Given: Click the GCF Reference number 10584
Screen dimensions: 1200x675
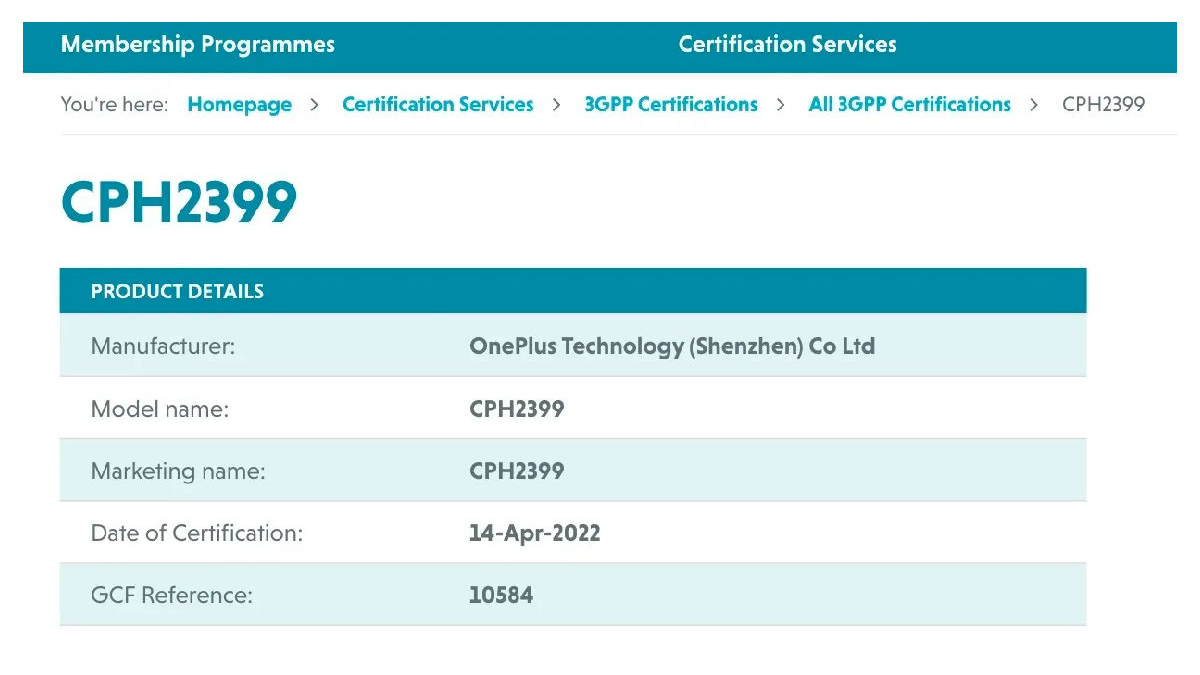Looking at the screenshot, I should point(500,596).
